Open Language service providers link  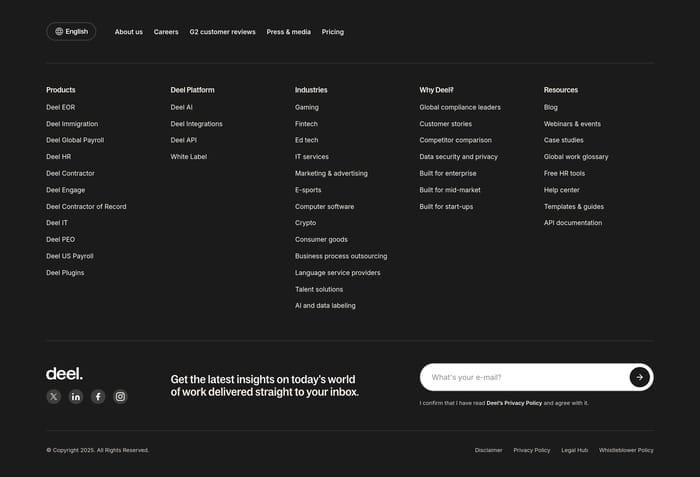coord(338,273)
